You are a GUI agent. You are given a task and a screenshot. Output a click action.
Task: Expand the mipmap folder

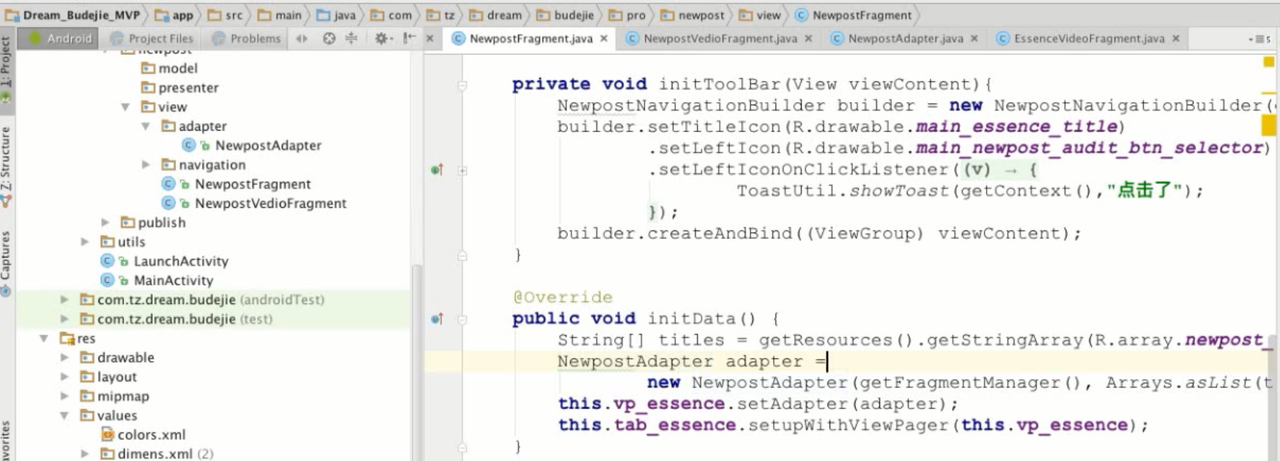65,396
